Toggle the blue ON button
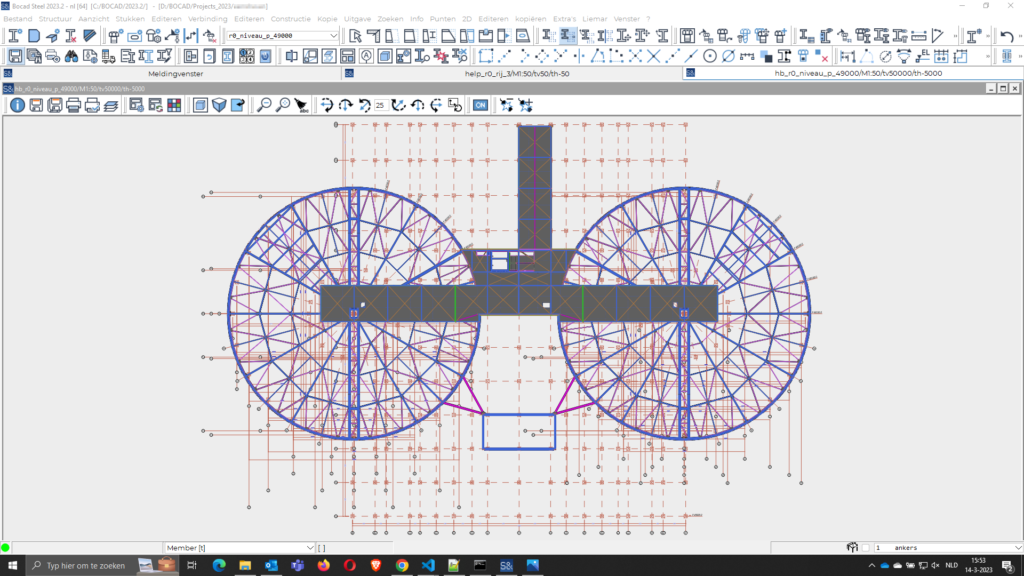 [x=480, y=105]
